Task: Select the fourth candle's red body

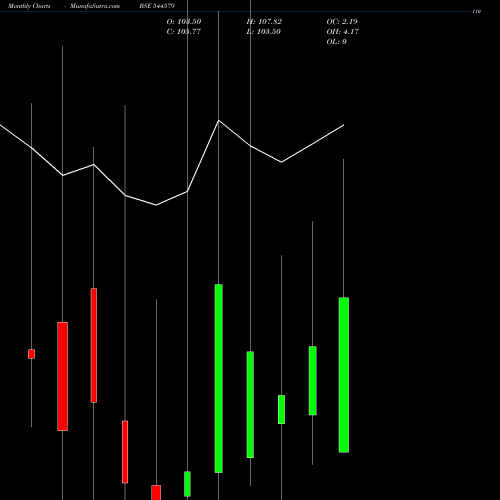Action: click(125, 452)
